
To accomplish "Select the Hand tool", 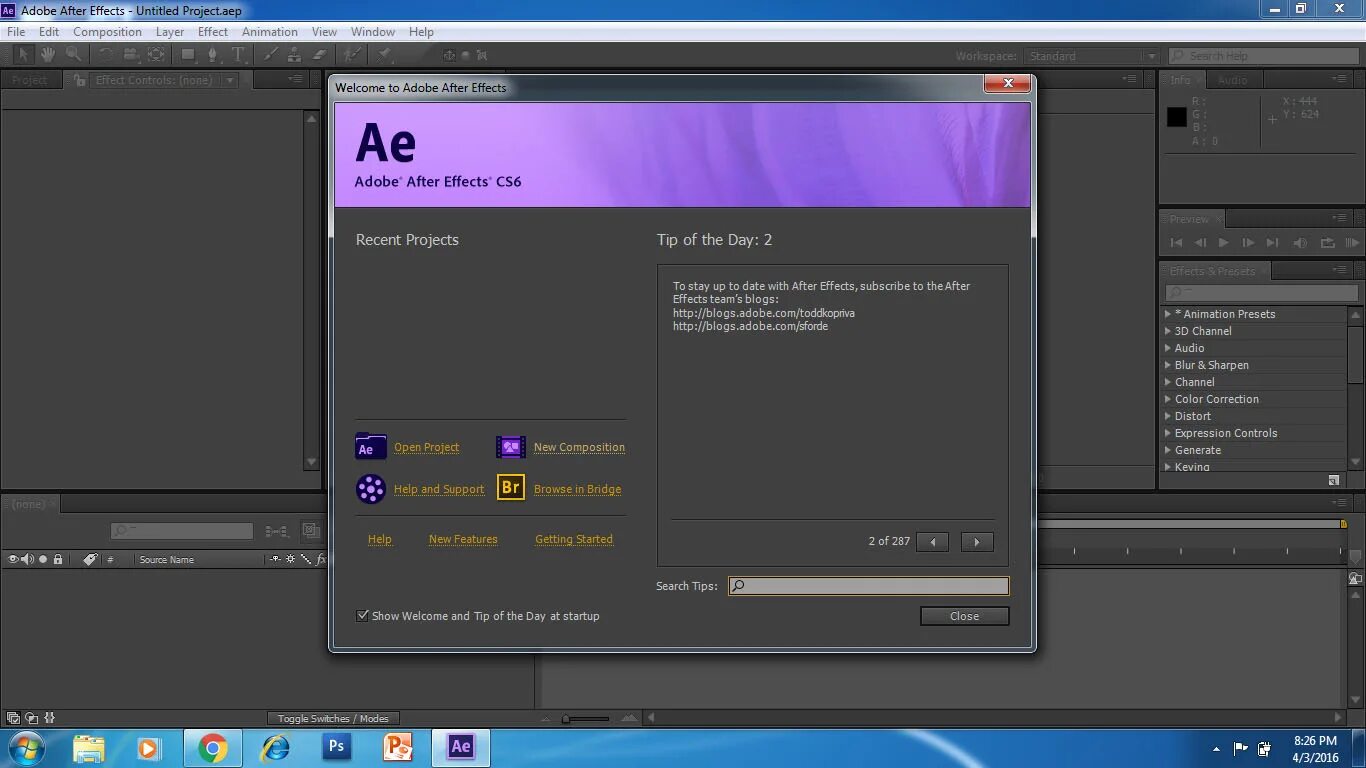I will pos(48,55).
